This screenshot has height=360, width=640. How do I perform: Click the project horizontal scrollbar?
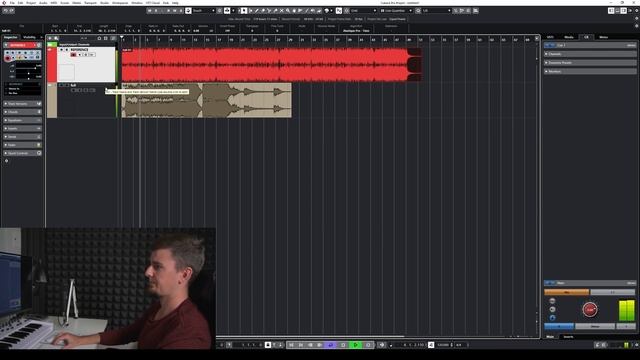[x=310, y=337]
